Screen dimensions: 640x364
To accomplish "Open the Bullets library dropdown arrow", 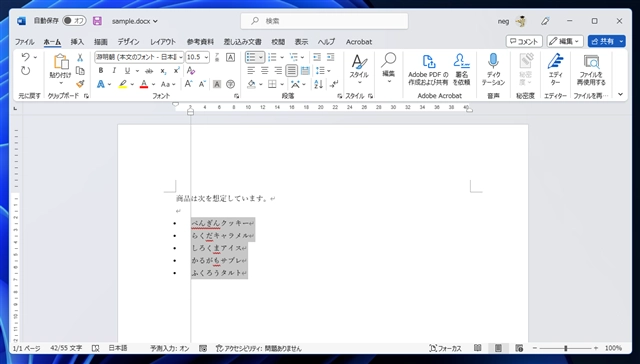I will (x=260, y=57).
